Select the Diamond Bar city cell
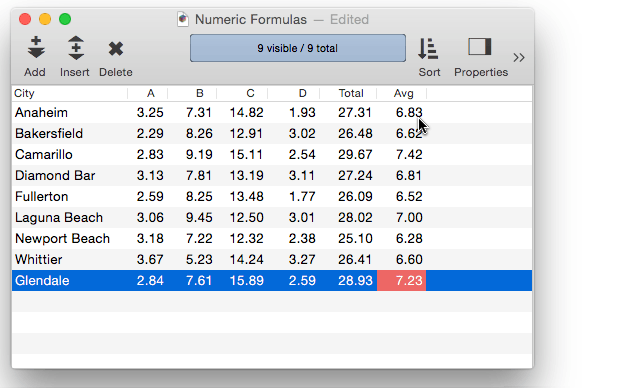The width and height of the screenshot is (638, 388). click(x=55, y=176)
